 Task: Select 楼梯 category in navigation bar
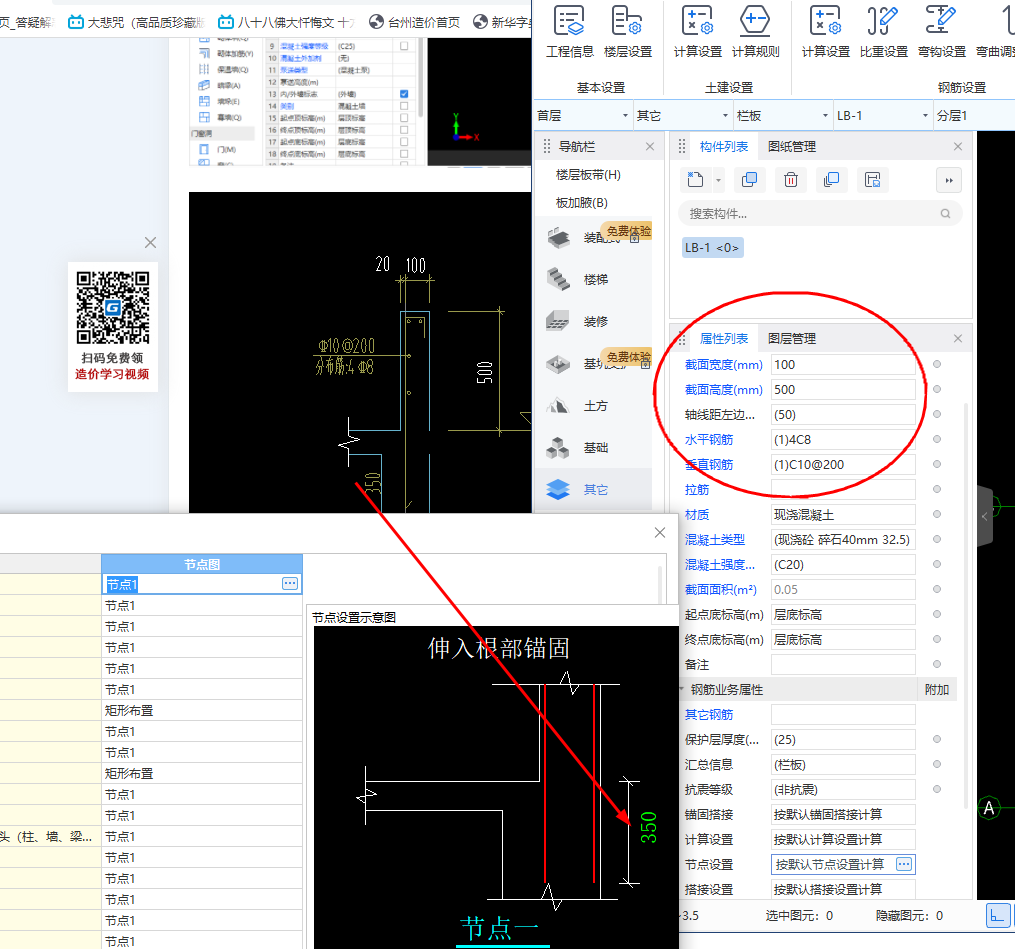pos(596,280)
